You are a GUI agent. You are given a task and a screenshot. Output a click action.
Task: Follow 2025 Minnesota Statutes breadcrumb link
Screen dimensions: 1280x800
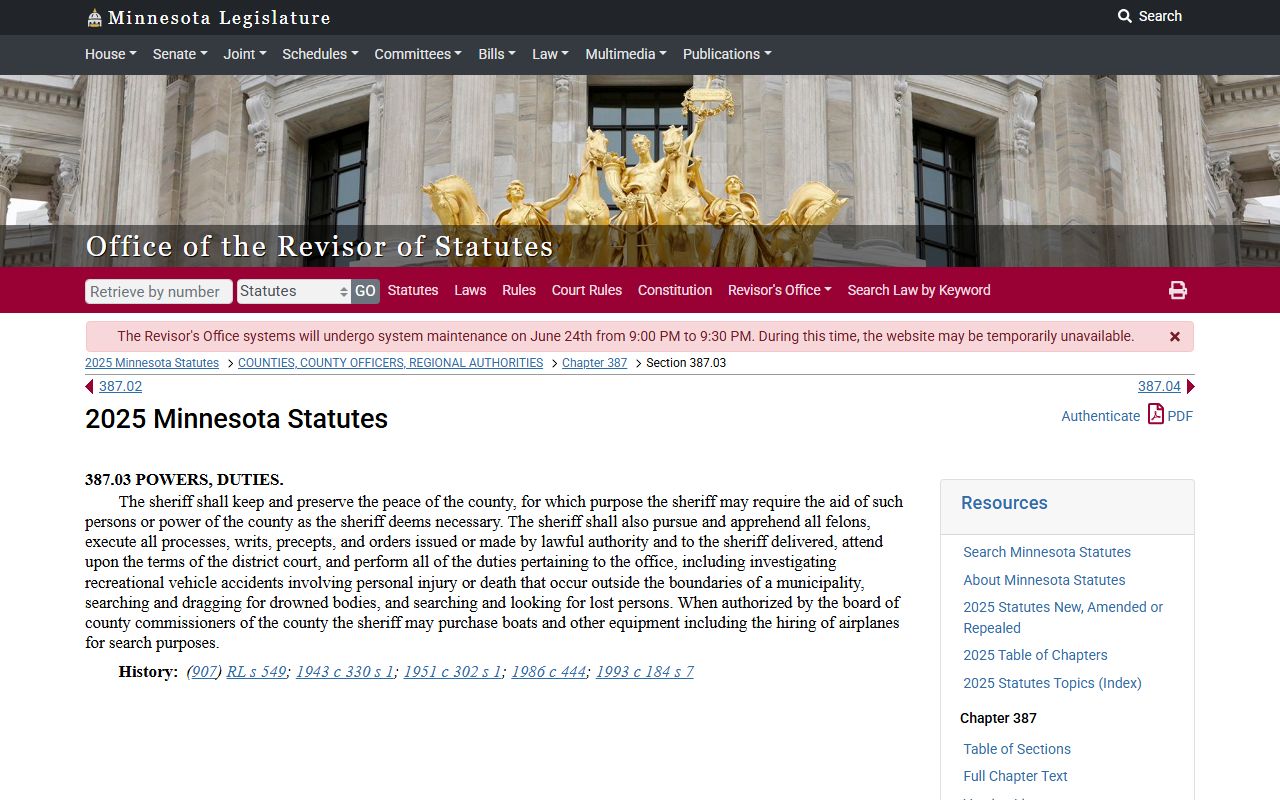pos(152,363)
